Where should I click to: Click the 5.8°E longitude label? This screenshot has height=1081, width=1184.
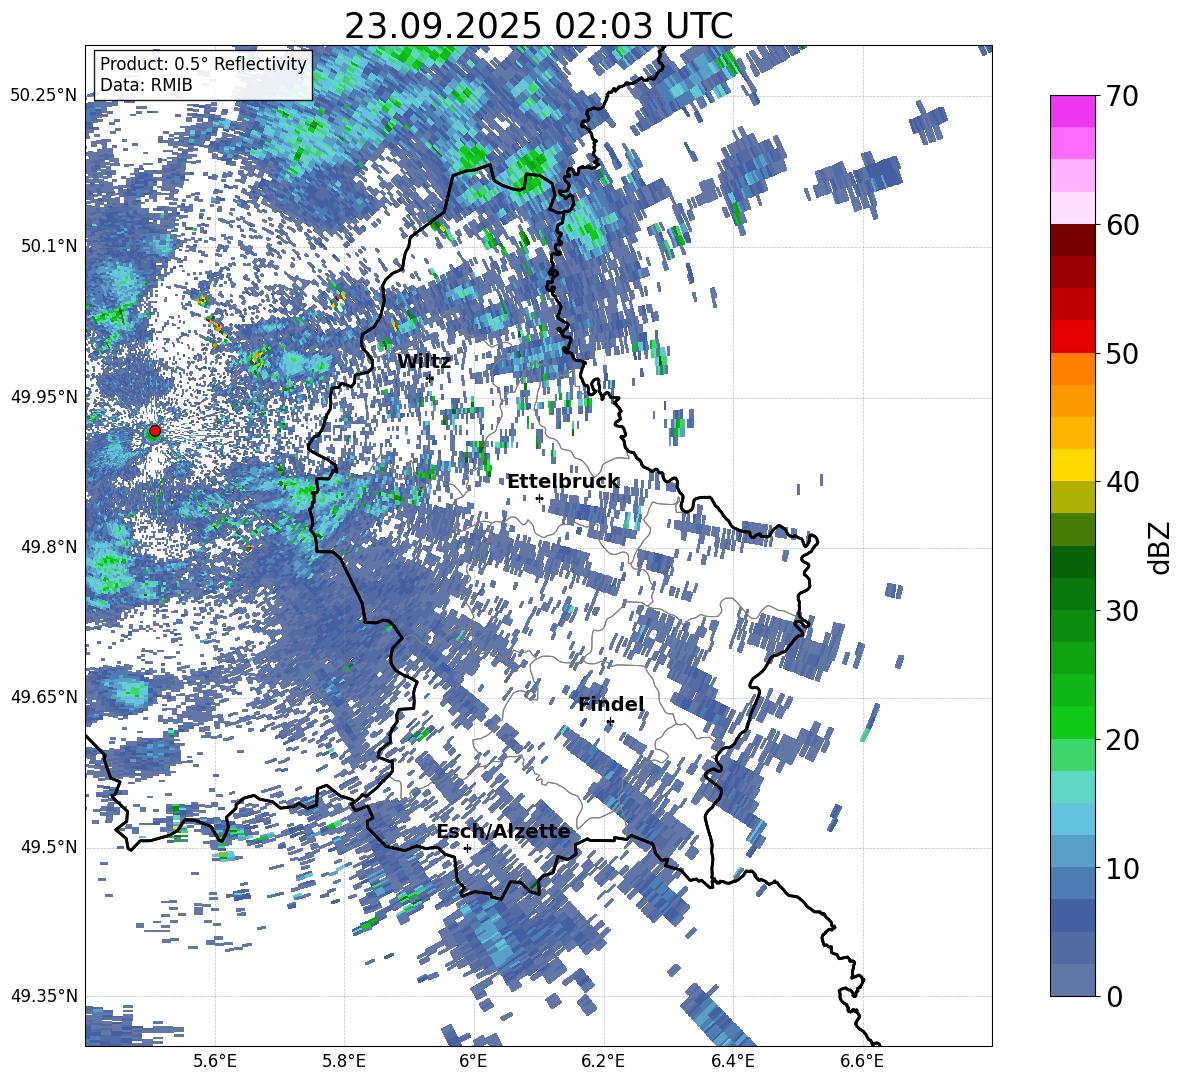pyautogui.click(x=344, y=1061)
